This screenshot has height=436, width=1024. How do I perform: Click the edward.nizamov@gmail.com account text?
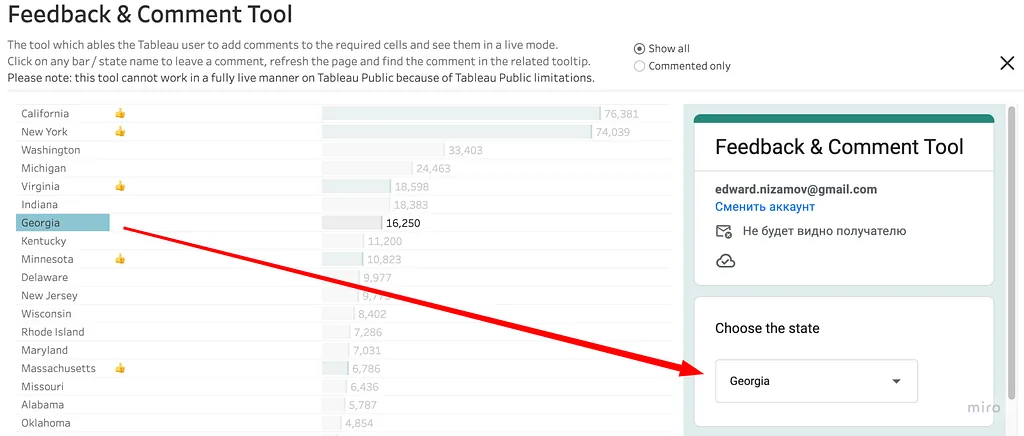(796, 190)
